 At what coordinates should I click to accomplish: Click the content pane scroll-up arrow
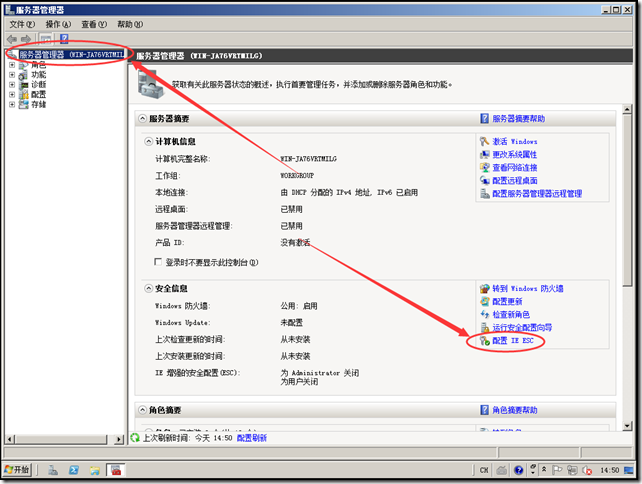(627, 109)
